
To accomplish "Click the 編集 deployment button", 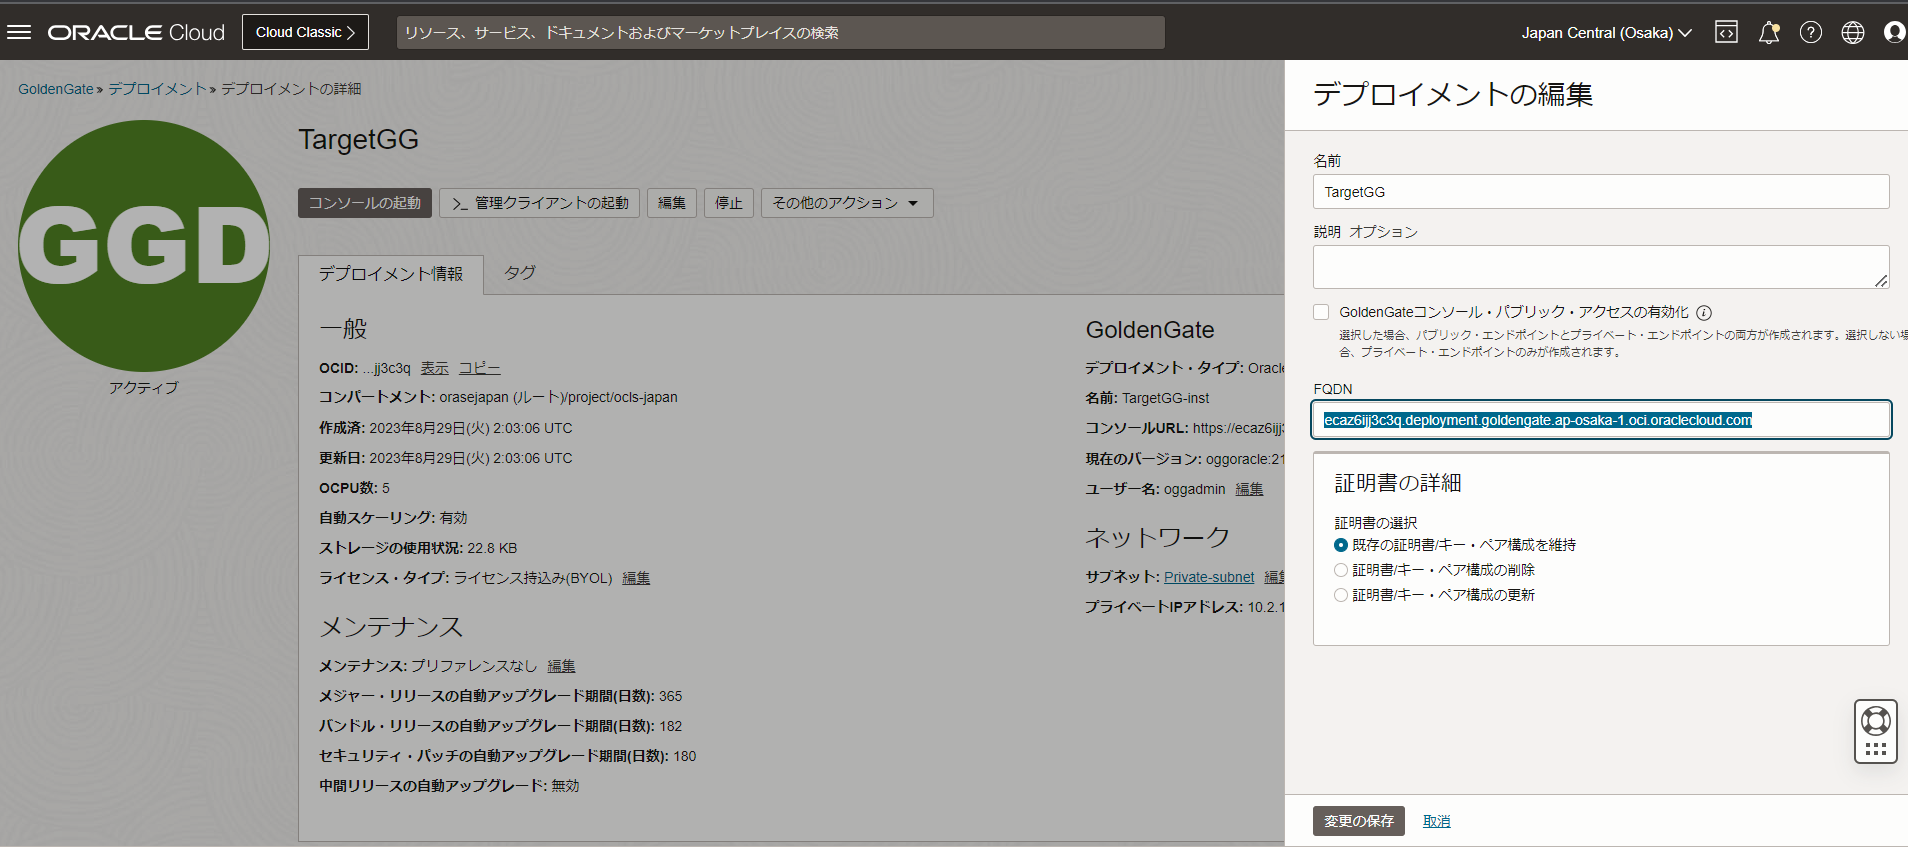I will click(672, 203).
